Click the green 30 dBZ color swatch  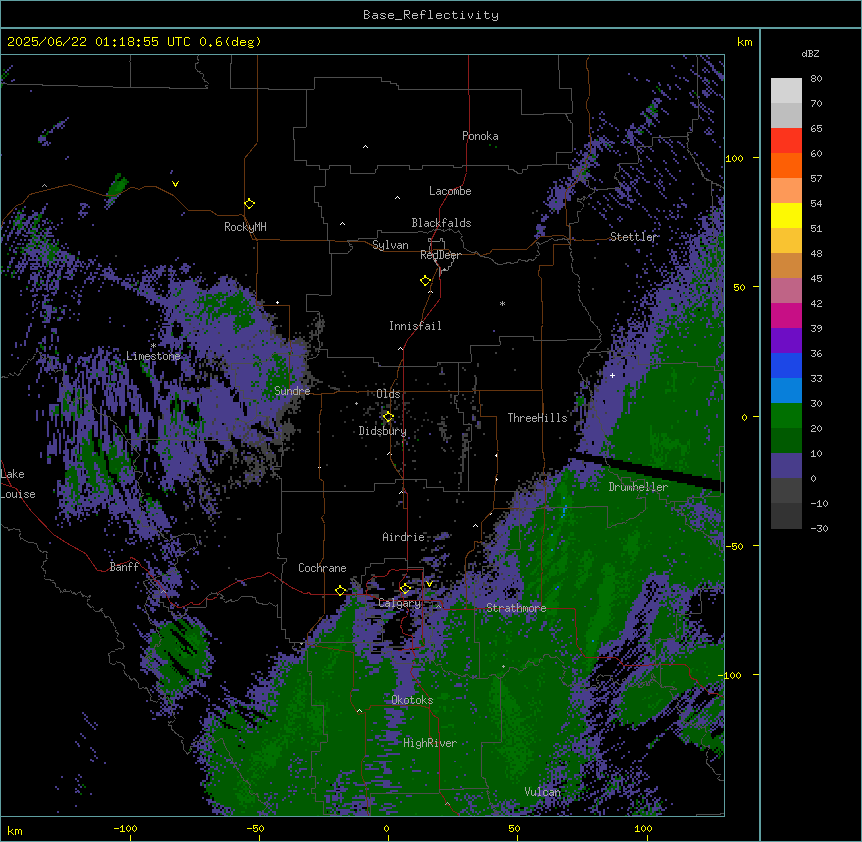[786, 416]
